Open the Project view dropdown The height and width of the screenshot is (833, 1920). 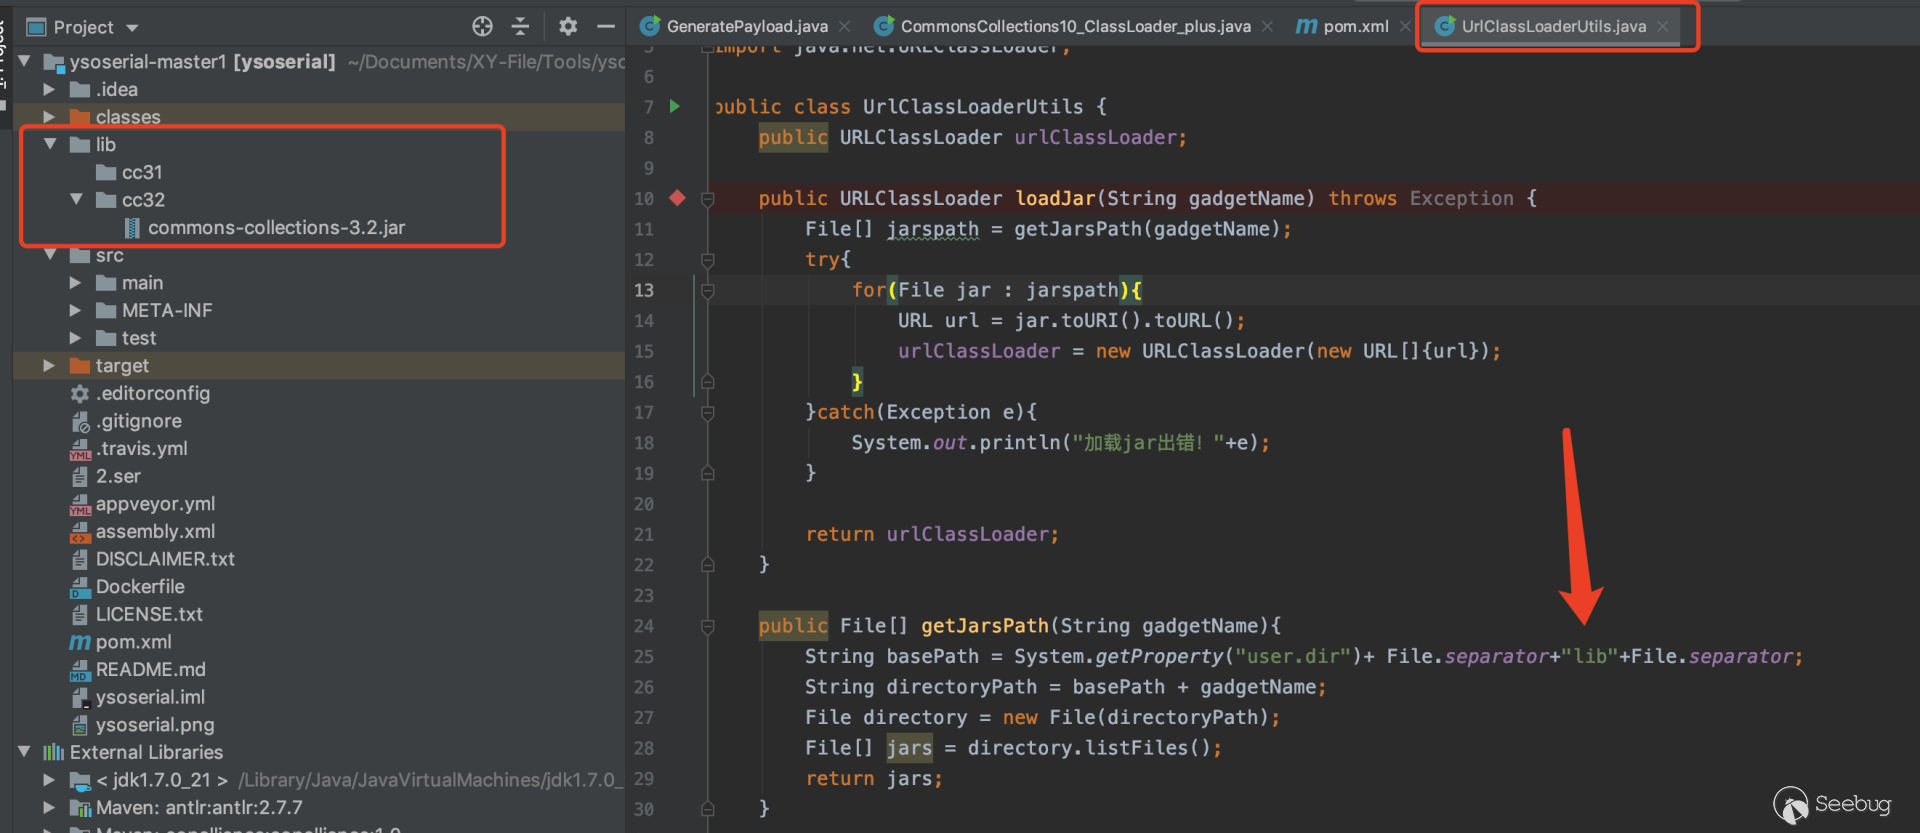pos(132,28)
